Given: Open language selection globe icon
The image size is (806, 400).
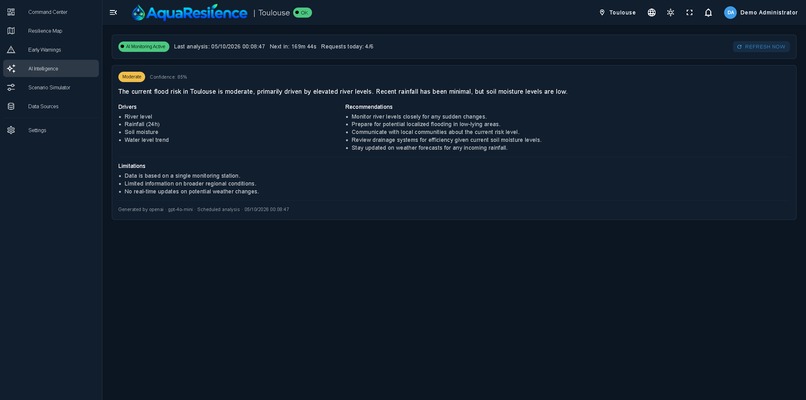Looking at the screenshot, I should point(651,12).
